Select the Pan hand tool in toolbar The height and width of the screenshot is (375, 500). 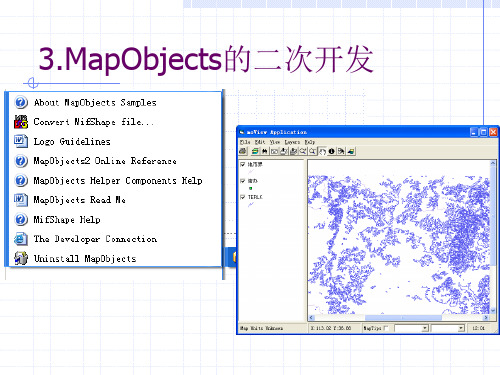coord(322,151)
